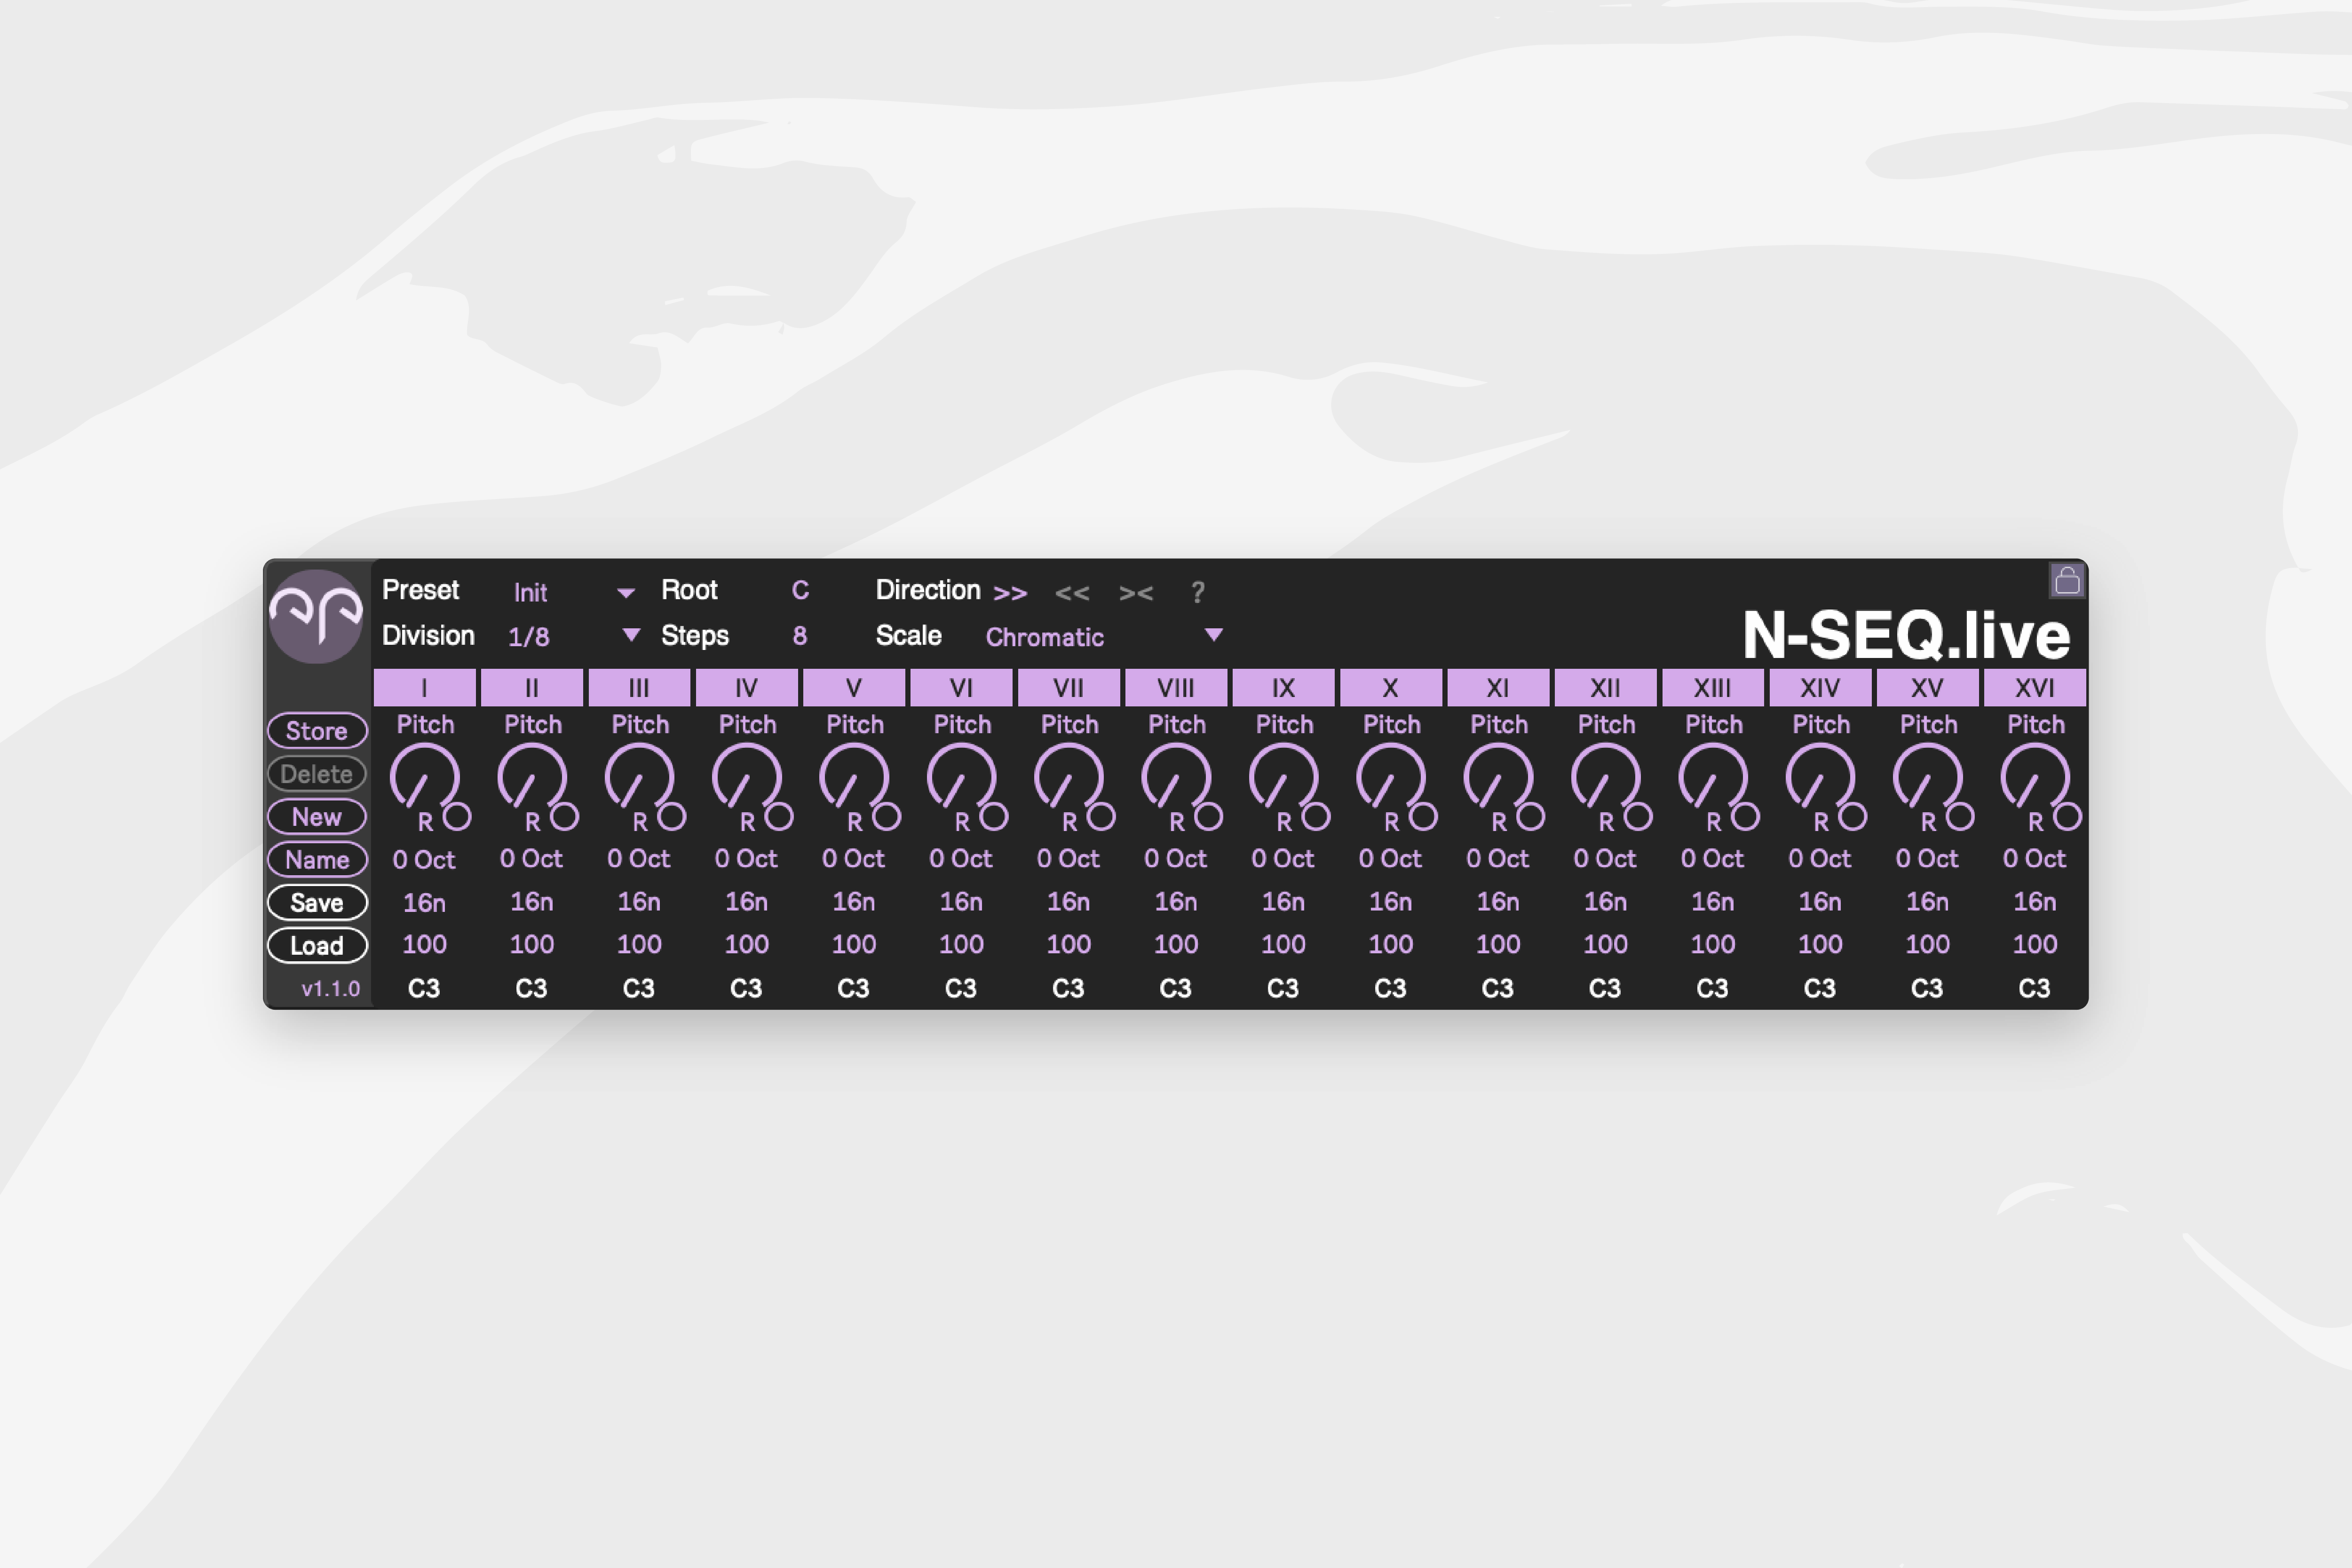Enable random circle toggle on step VII
The height and width of the screenshot is (1568, 2352).
click(x=1101, y=817)
